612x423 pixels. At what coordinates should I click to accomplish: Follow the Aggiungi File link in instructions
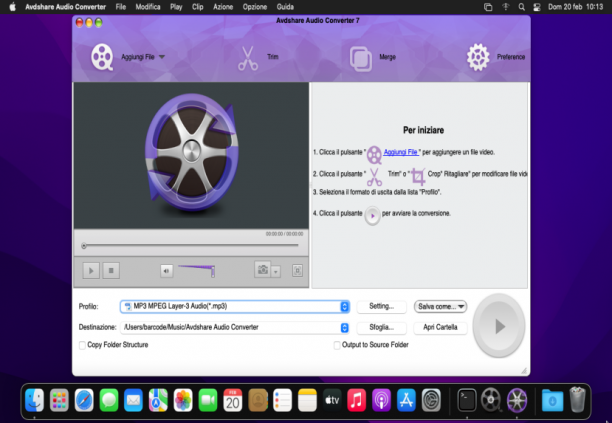point(401,152)
